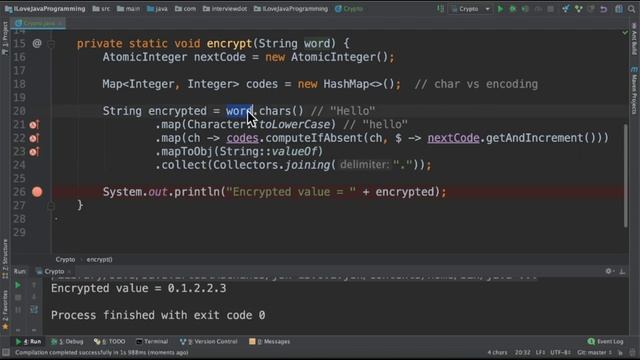Viewport: 640px width, 360px height.
Task: Click the nextCode link on line 22
Action: coord(453,138)
